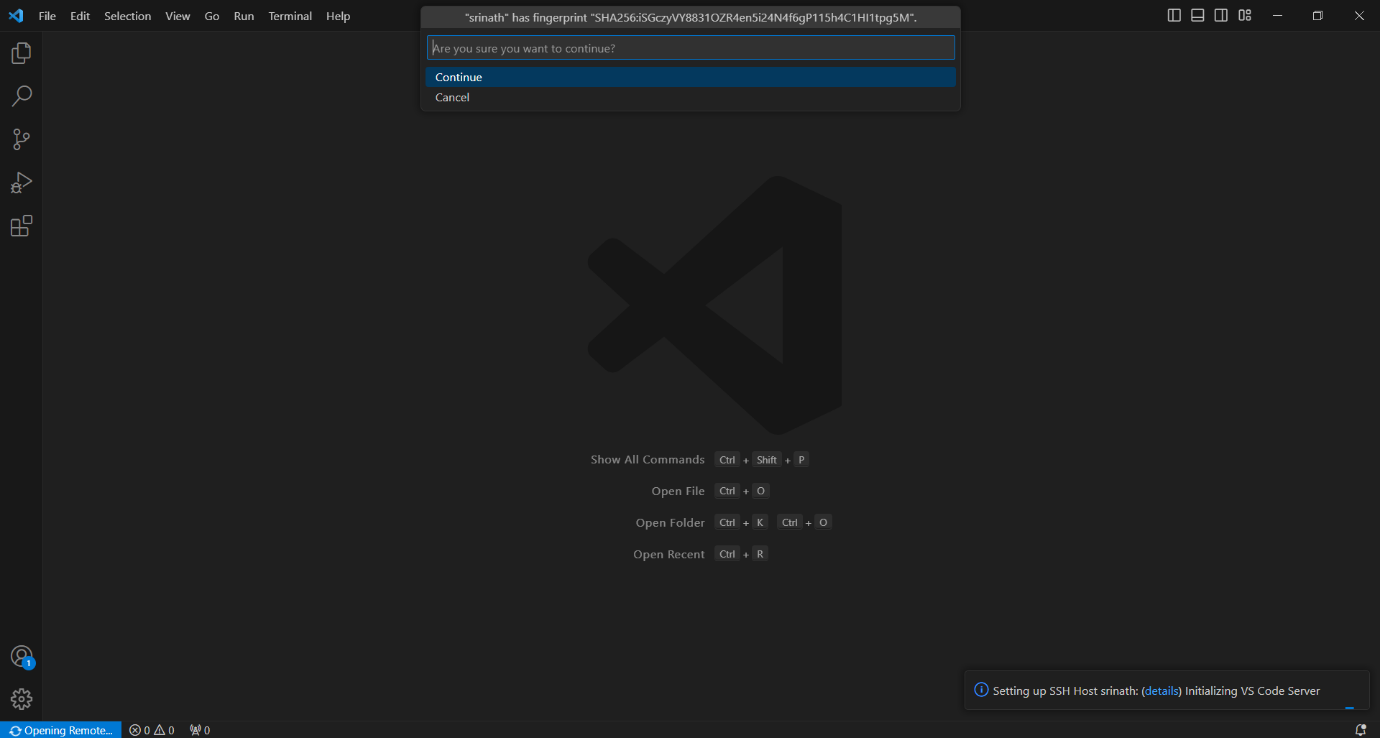Click the Open Folder shortcut text
The width and height of the screenshot is (1380, 738).
coord(670,523)
